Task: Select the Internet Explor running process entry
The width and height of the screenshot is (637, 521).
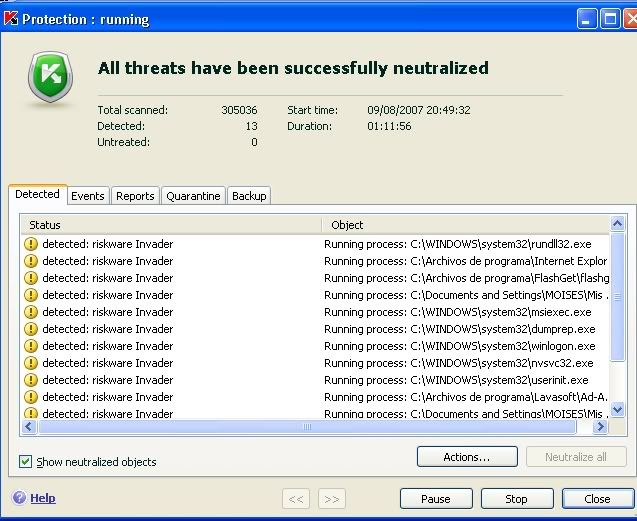Action: click(315, 261)
